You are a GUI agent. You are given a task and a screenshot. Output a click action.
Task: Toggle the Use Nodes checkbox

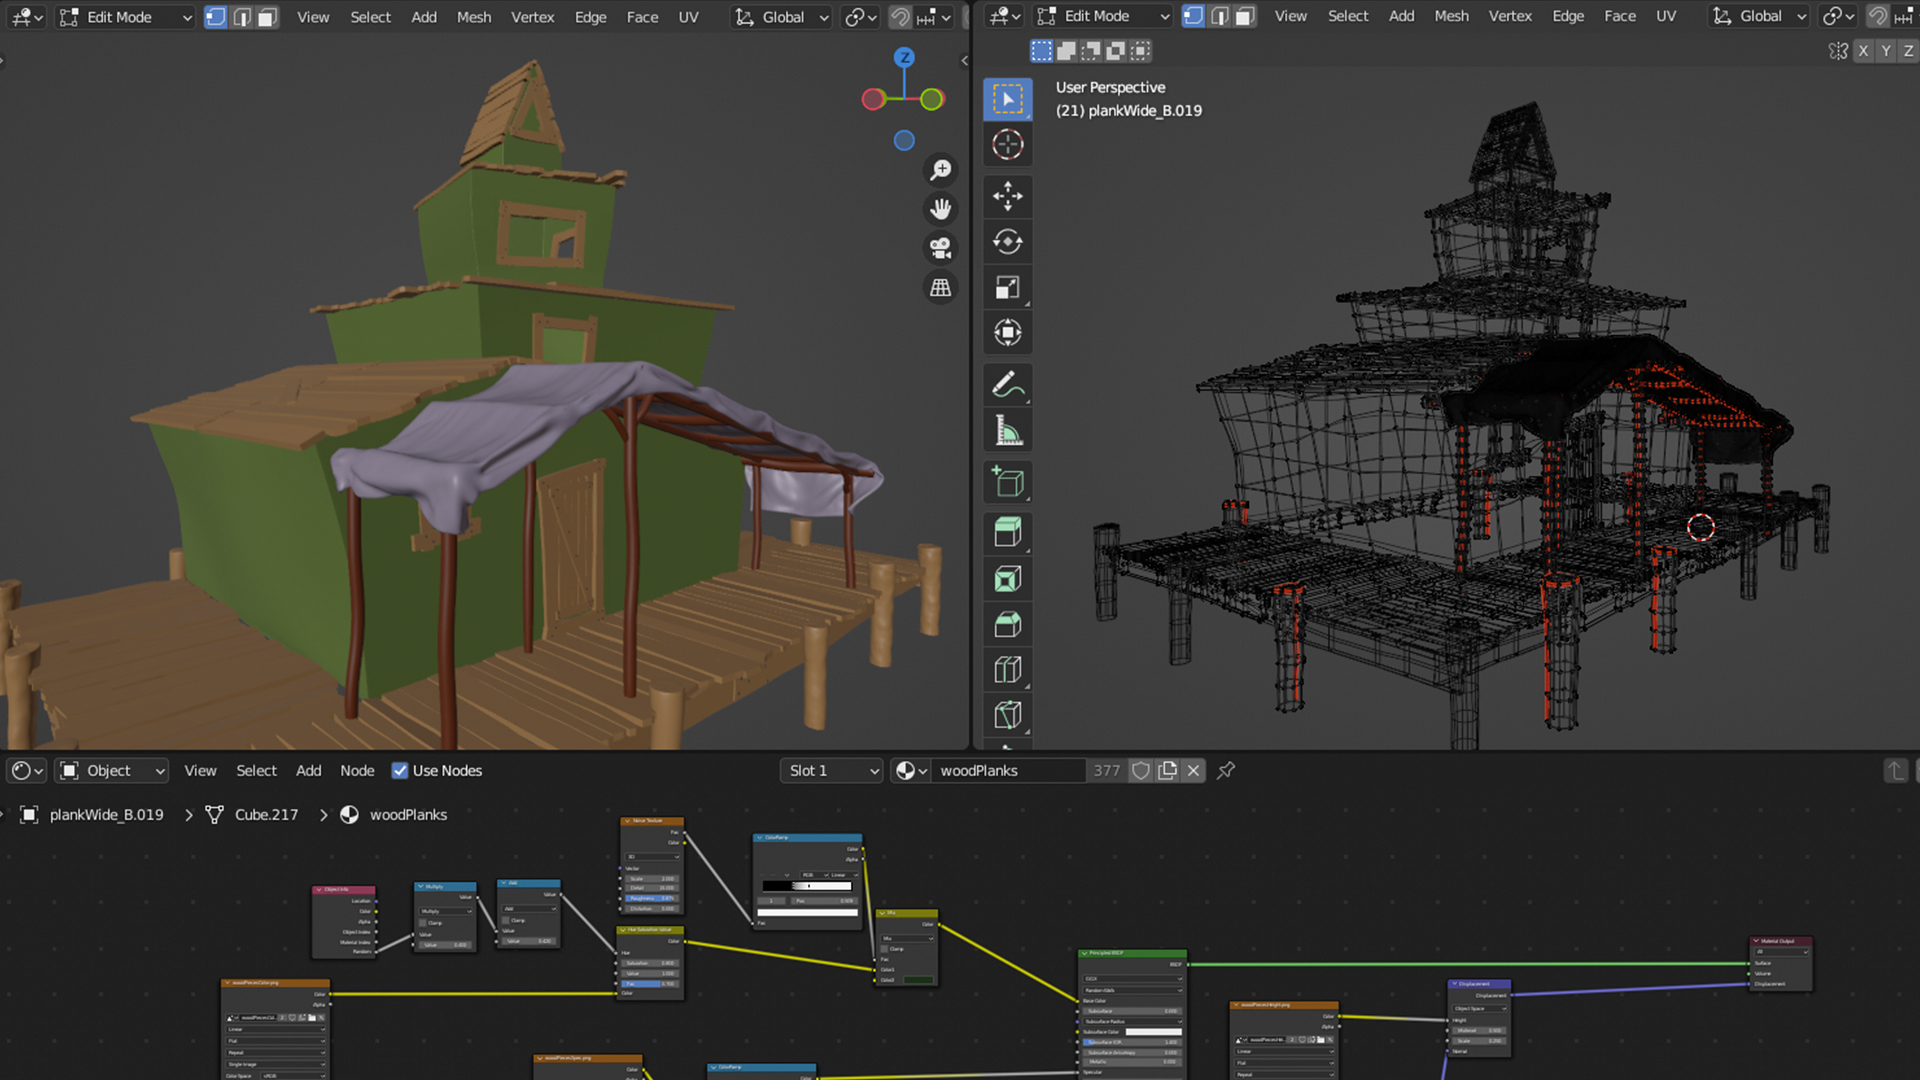coord(400,770)
